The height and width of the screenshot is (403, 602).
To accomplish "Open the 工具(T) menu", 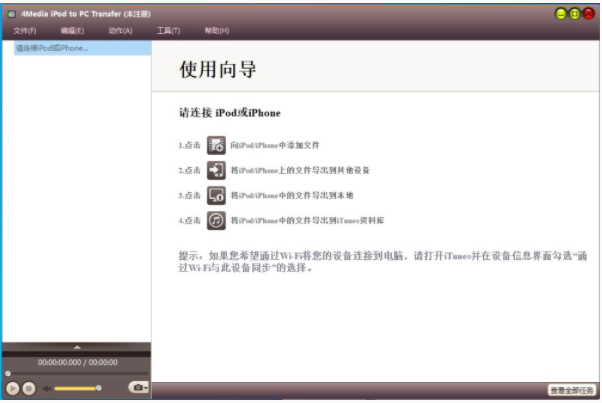I will coord(168,31).
